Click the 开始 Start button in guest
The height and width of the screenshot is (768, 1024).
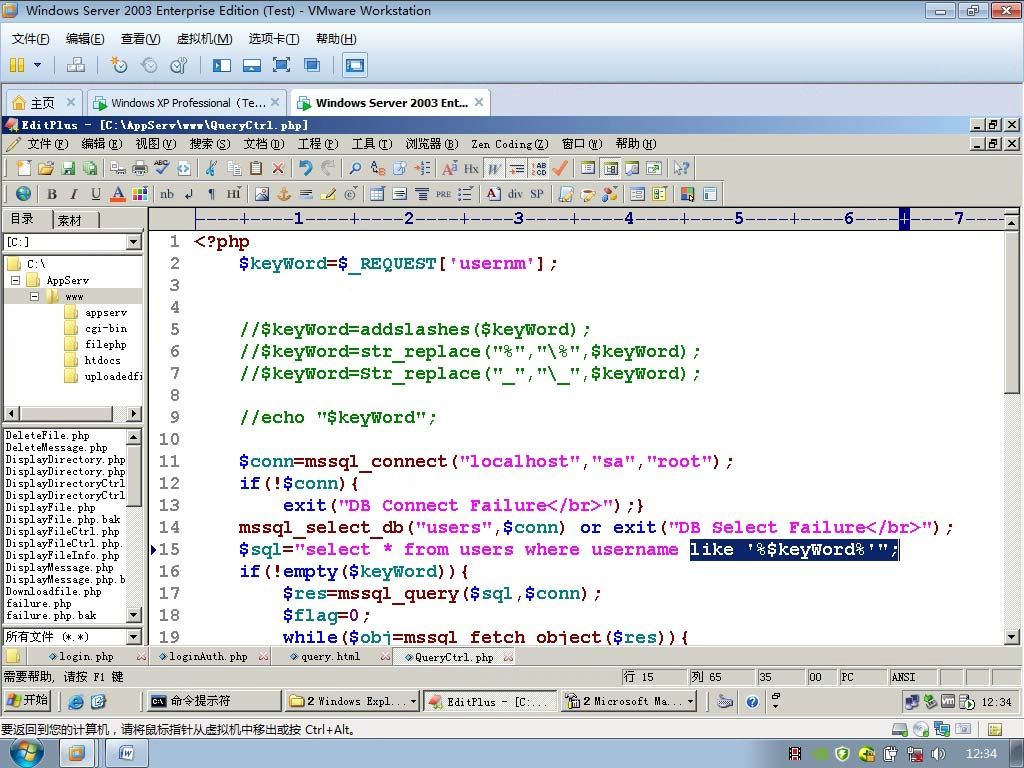[x=27, y=701]
